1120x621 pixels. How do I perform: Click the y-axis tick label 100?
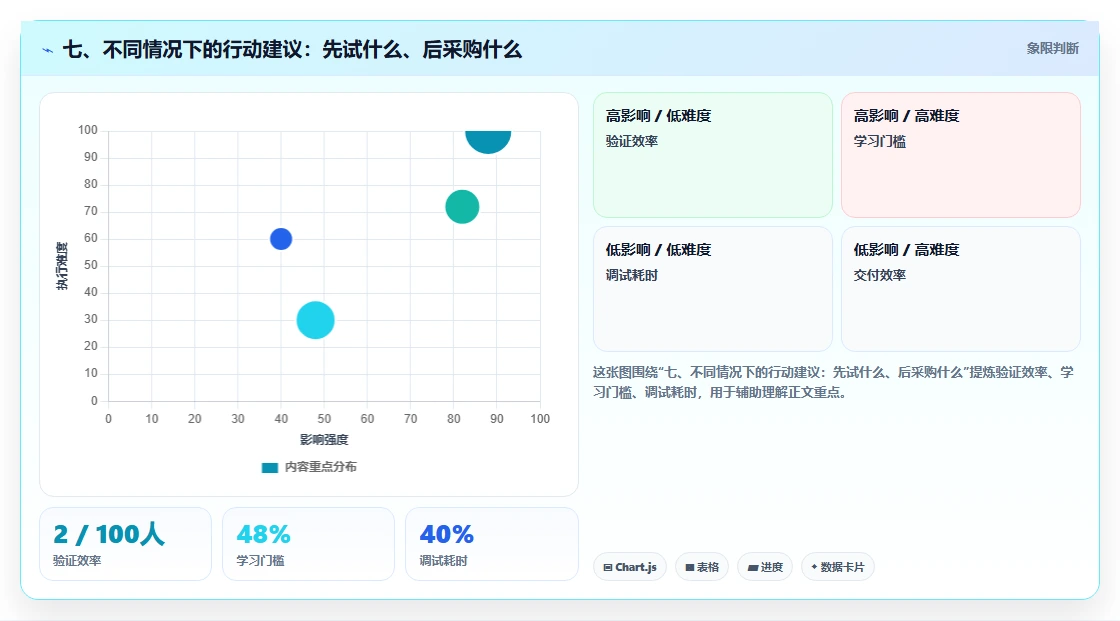pyautogui.click(x=88, y=130)
